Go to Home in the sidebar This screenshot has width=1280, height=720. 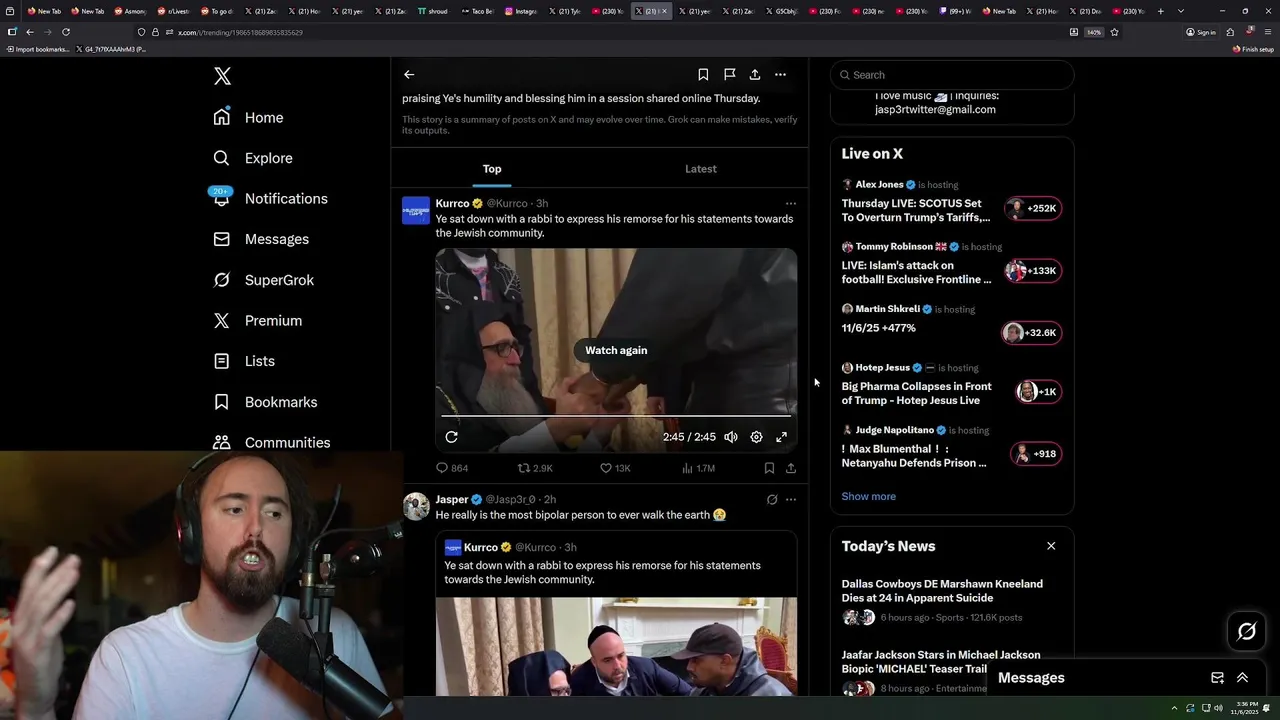tap(249, 117)
